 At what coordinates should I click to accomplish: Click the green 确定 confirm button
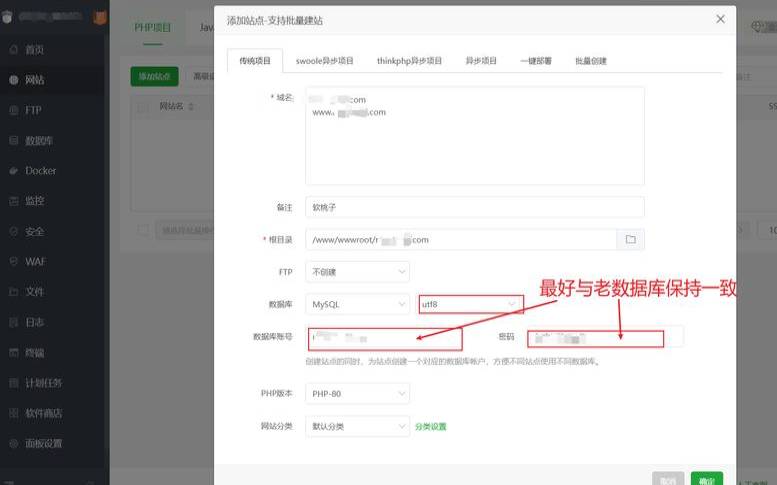tap(706, 480)
